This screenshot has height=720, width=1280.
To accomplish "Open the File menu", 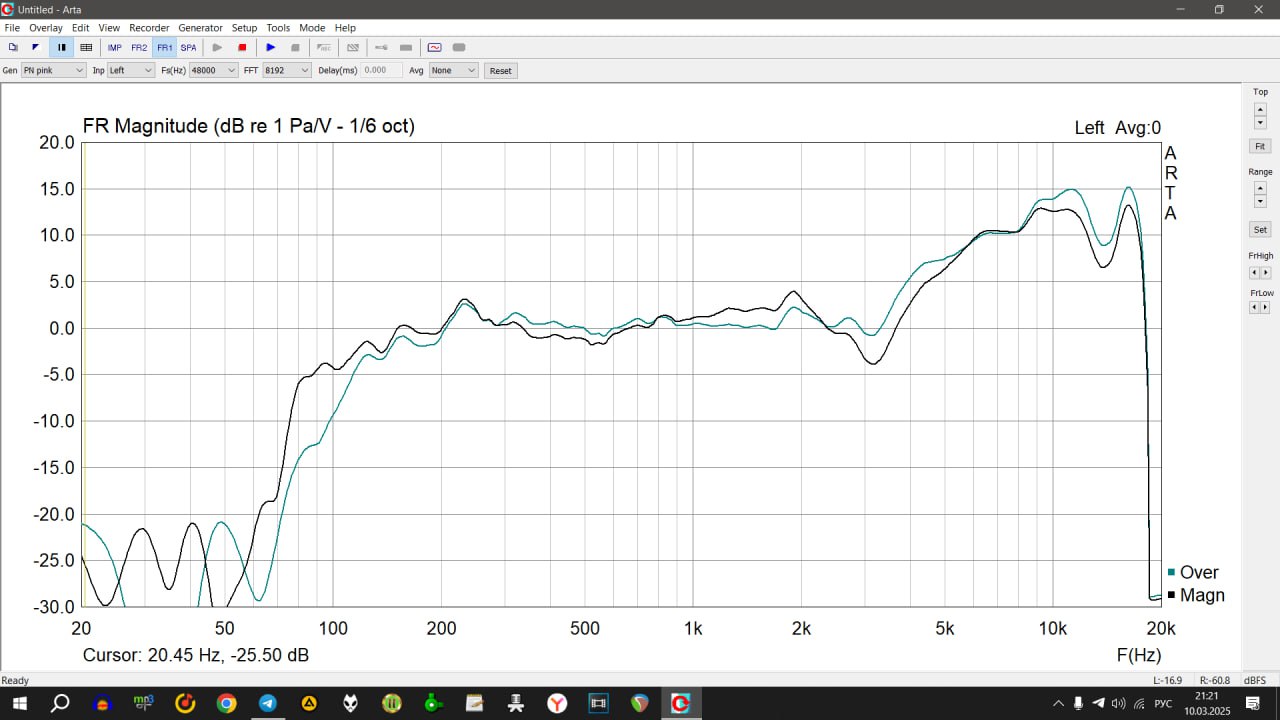I will [12, 28].
